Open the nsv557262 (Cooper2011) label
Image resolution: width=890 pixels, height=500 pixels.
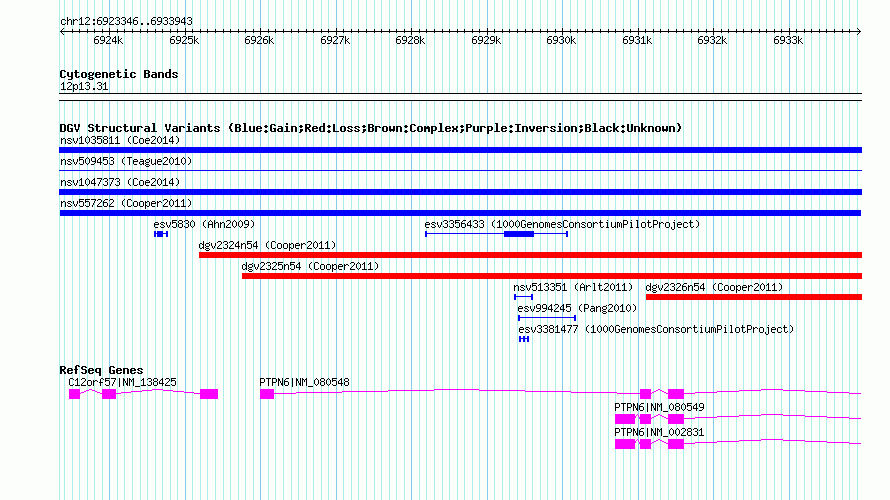tap(126, 203)
